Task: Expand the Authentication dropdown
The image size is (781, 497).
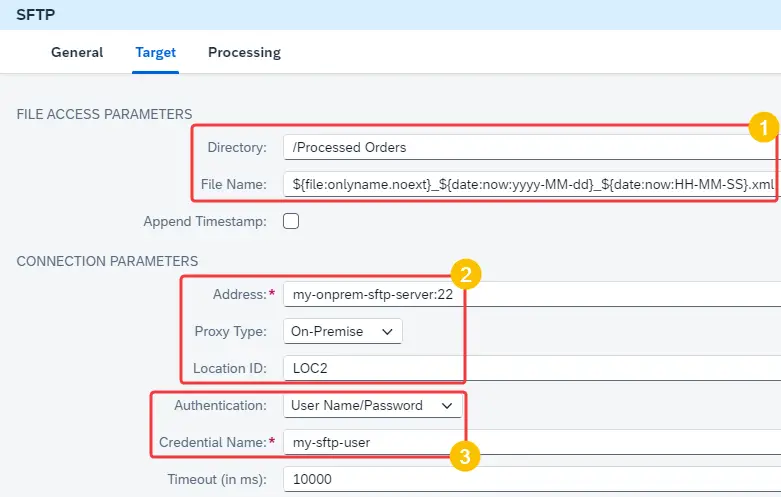Action: tap(373, 405)
